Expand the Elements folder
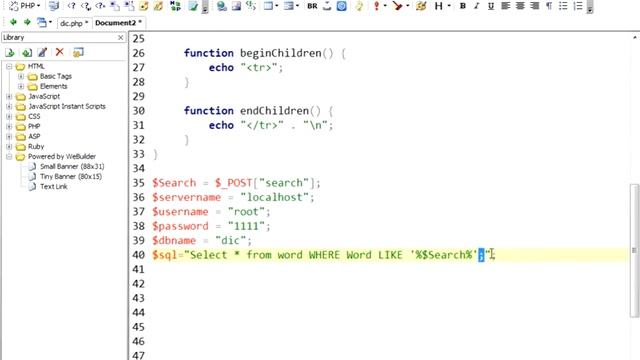 (21, 86)
